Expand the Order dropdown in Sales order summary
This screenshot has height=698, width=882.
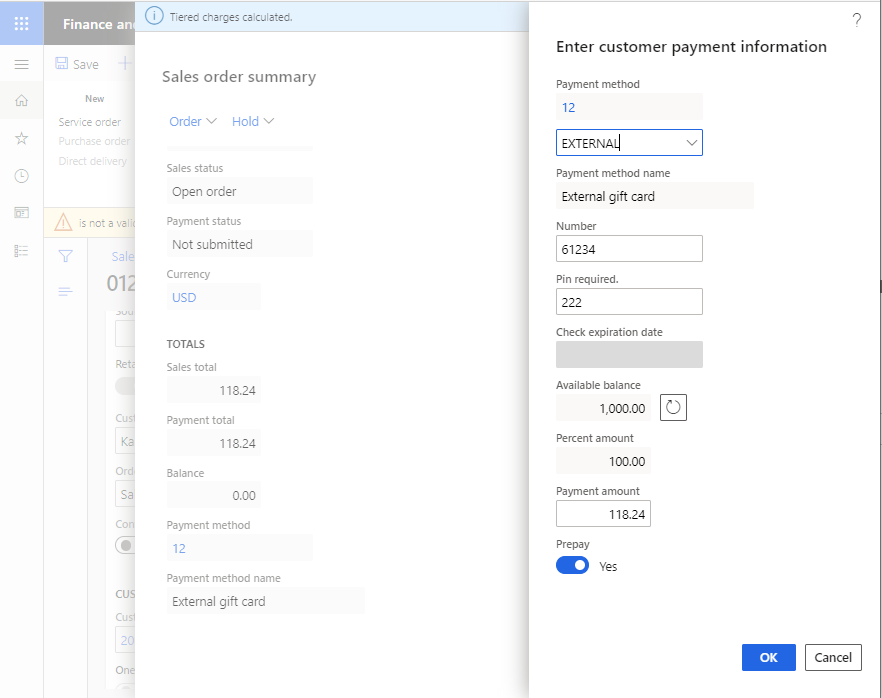pos(192,120)
